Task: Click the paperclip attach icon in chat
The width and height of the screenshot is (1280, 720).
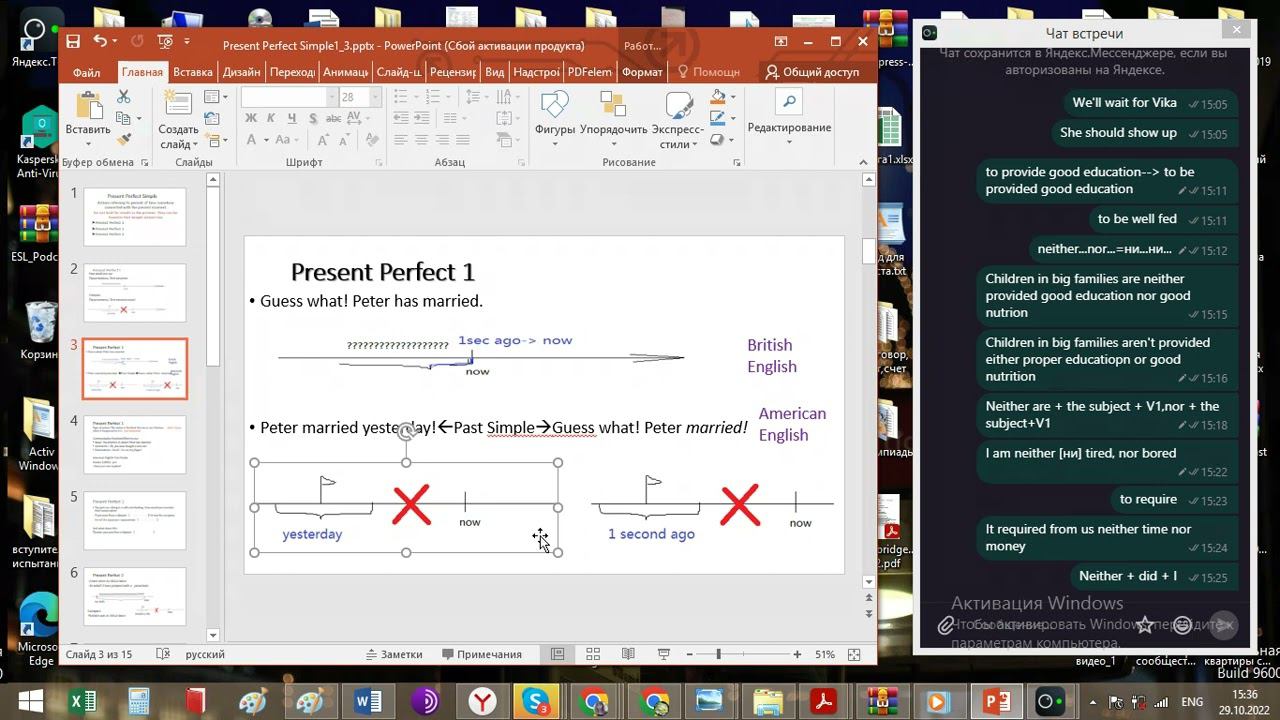Action: pyautogui.click(x=946, y=626)
